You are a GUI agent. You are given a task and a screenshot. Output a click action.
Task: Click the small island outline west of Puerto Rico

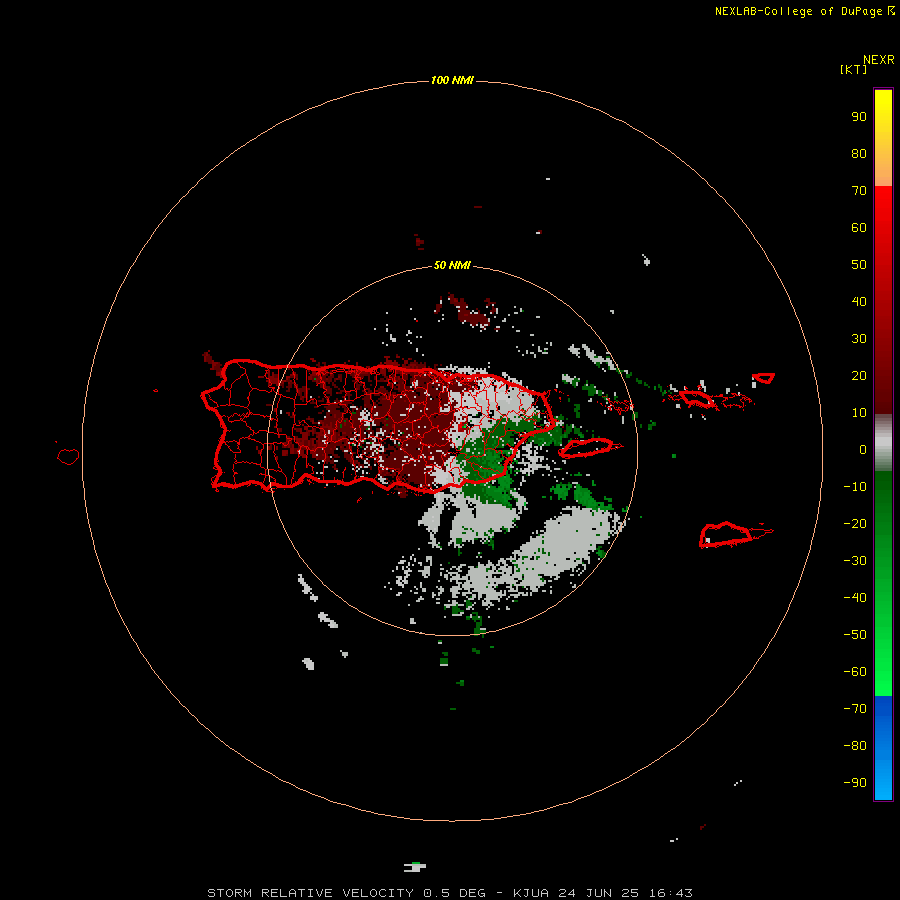click(68, 456)
